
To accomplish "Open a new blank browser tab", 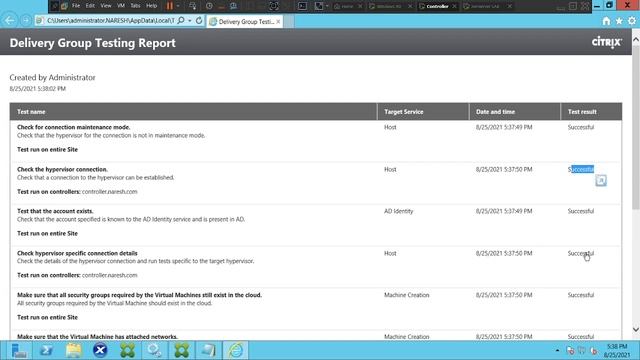I will coord(289,22).
